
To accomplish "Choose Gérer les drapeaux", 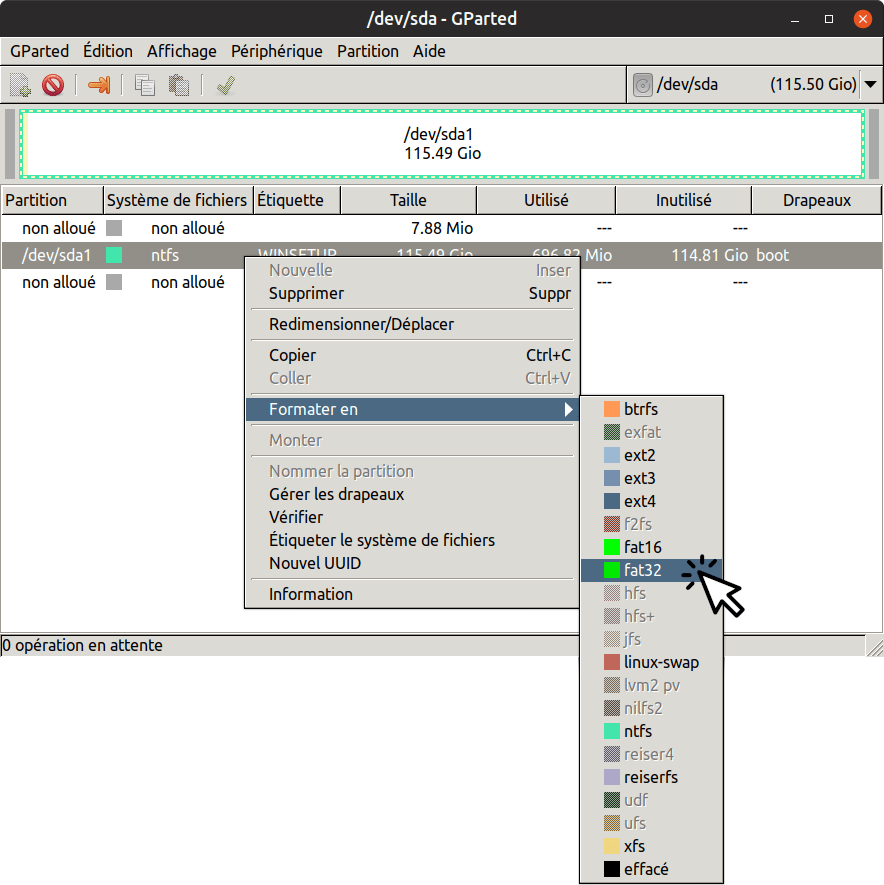I will [412, 494].
